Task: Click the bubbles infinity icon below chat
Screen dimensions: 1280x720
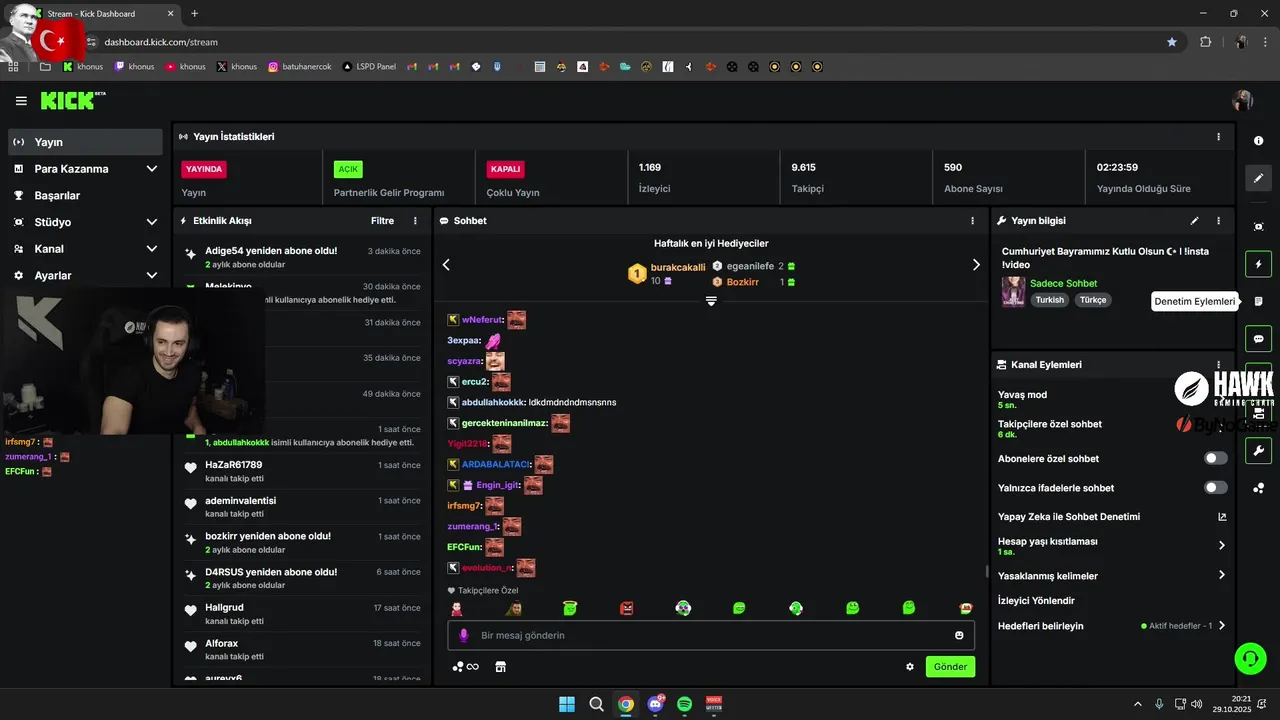Action: click(x=465, y=666)
